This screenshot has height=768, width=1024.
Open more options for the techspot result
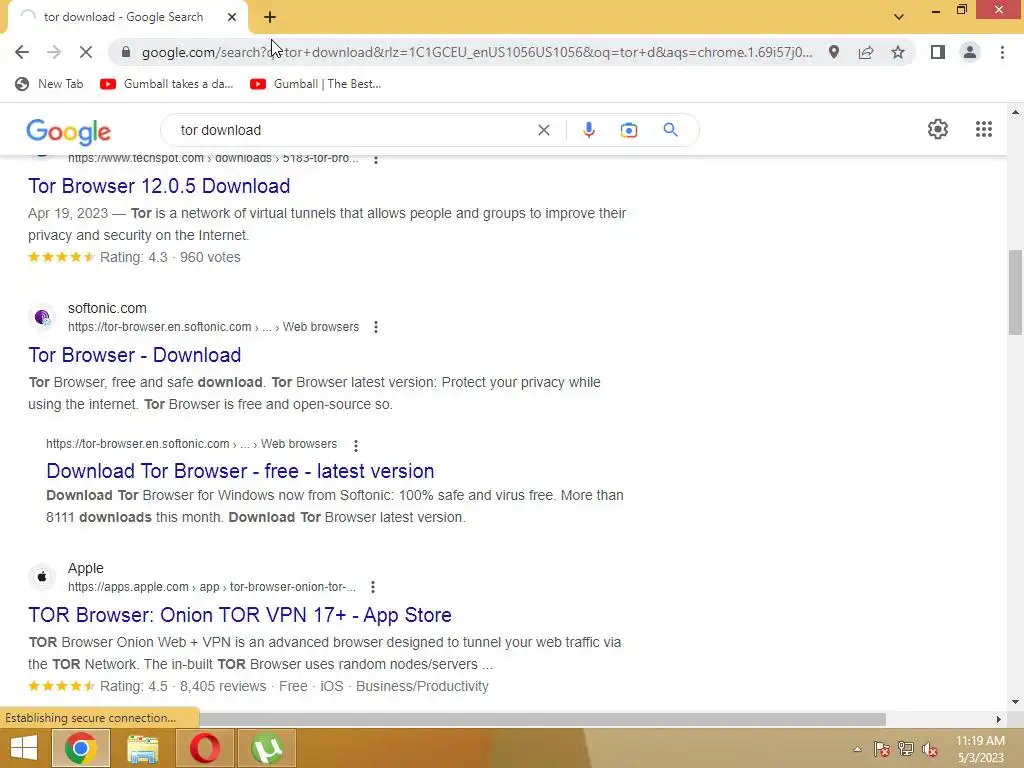coord(376,159)
